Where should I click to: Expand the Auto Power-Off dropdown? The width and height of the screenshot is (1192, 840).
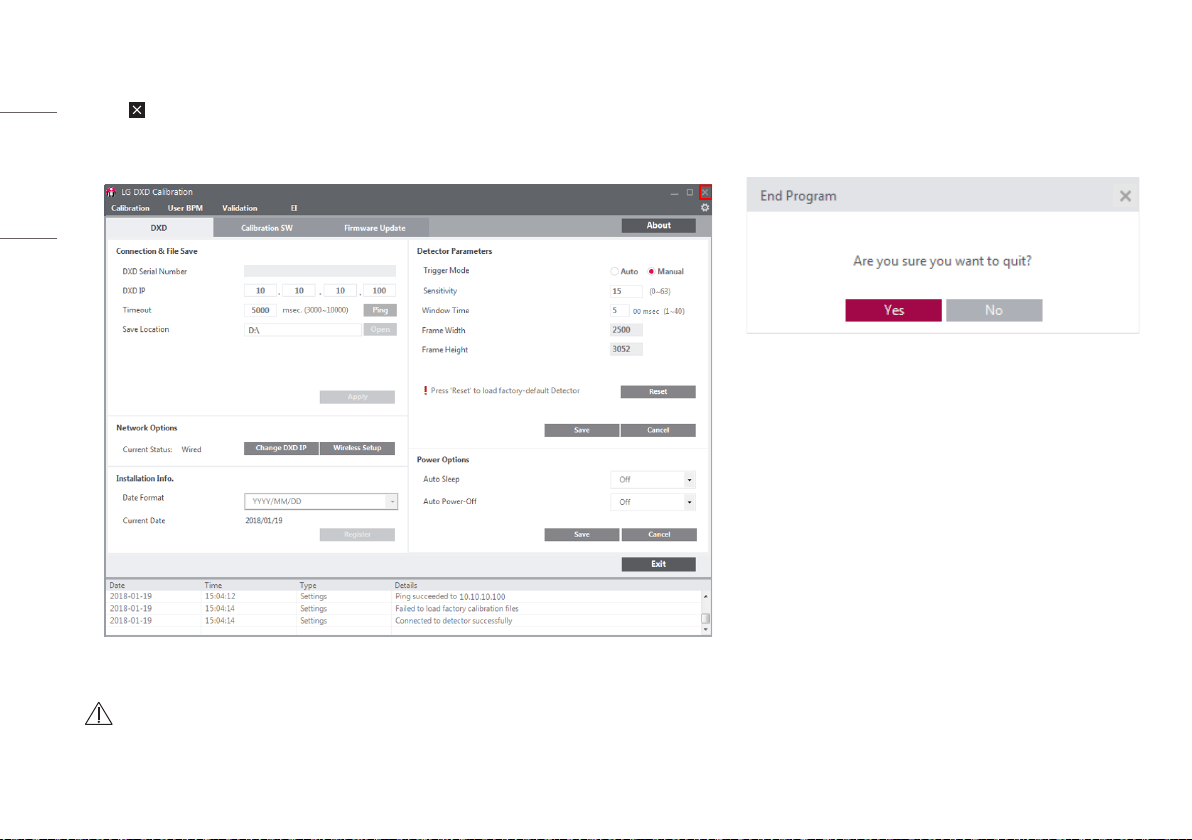pyautogui.click(x=690, y=502)
